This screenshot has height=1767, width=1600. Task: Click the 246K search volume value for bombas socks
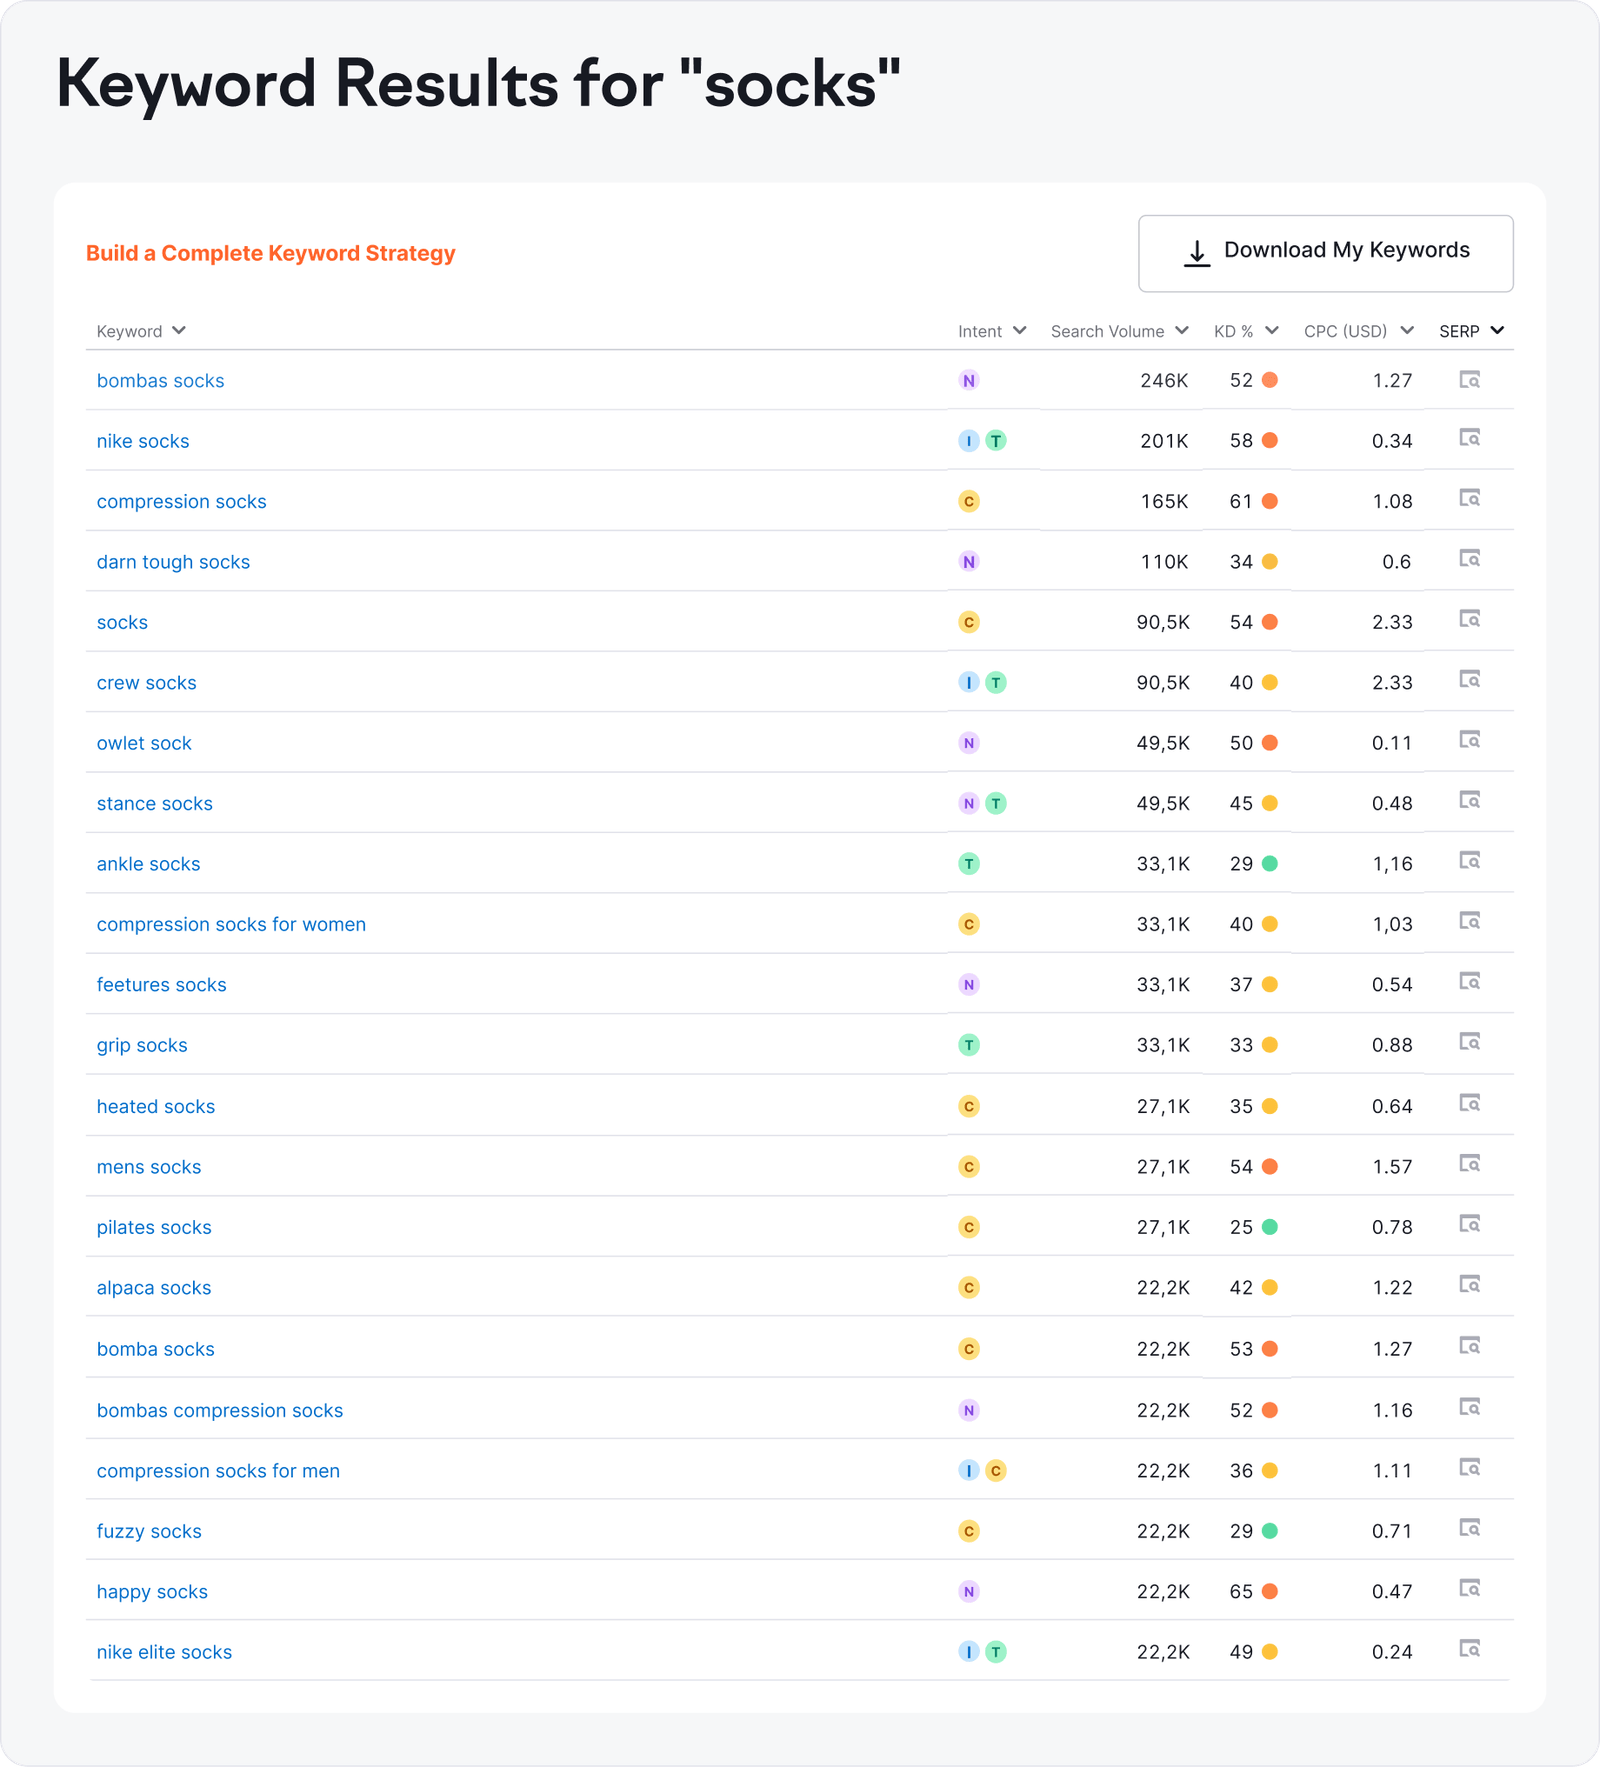1163,380
